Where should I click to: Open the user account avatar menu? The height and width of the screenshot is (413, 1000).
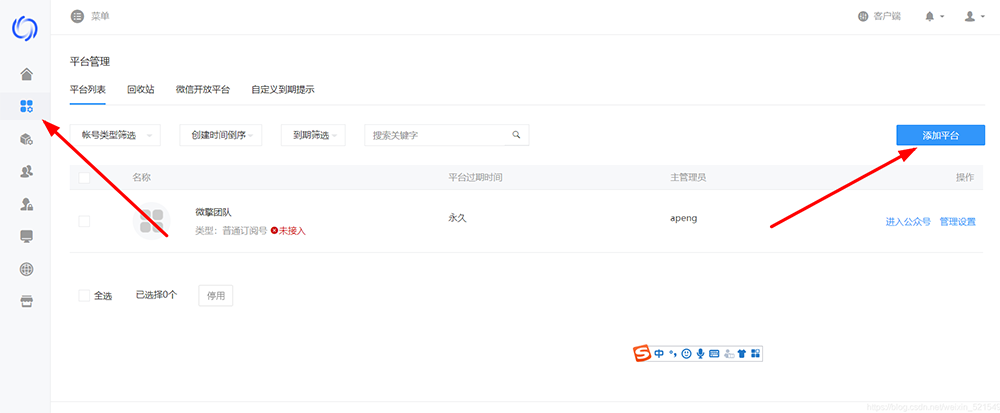[x=970, y=17]
